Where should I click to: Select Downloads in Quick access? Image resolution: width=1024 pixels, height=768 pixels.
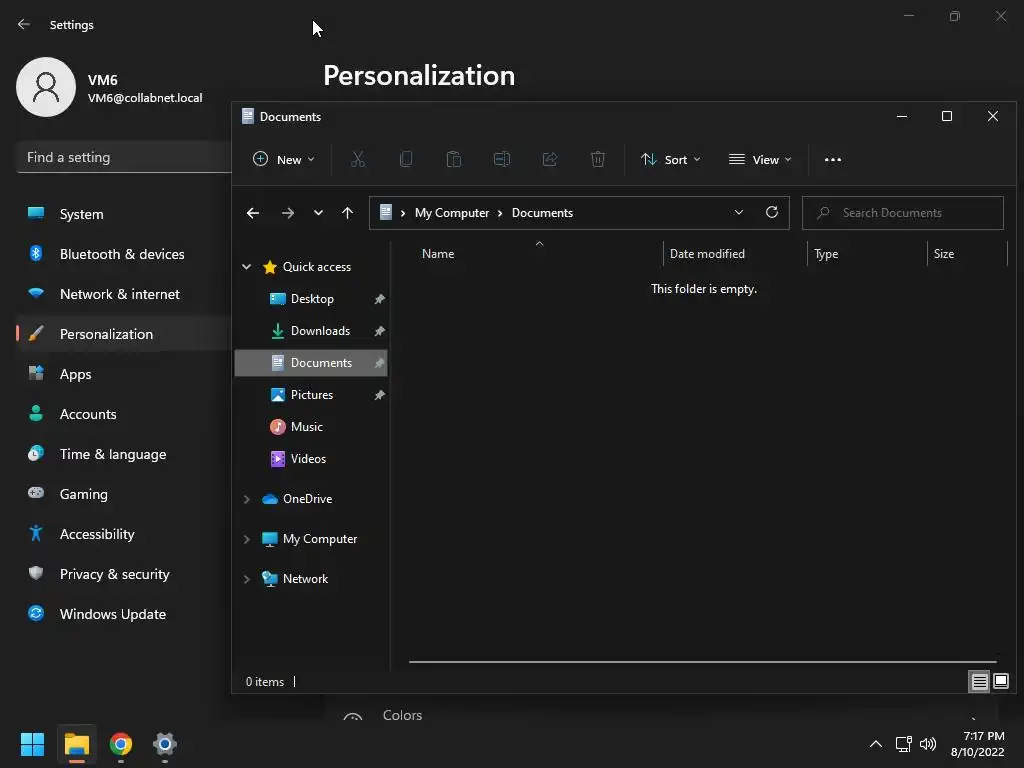(320, 331)
